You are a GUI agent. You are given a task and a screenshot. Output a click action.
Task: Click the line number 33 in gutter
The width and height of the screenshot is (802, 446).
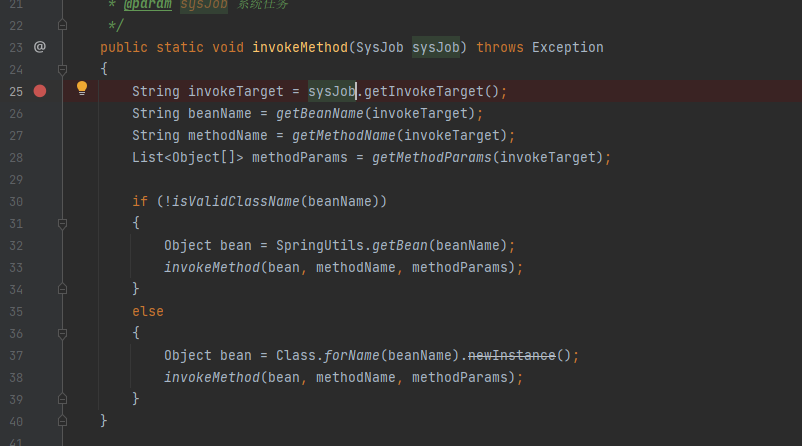pyautogui.click(x=16, y=267)
